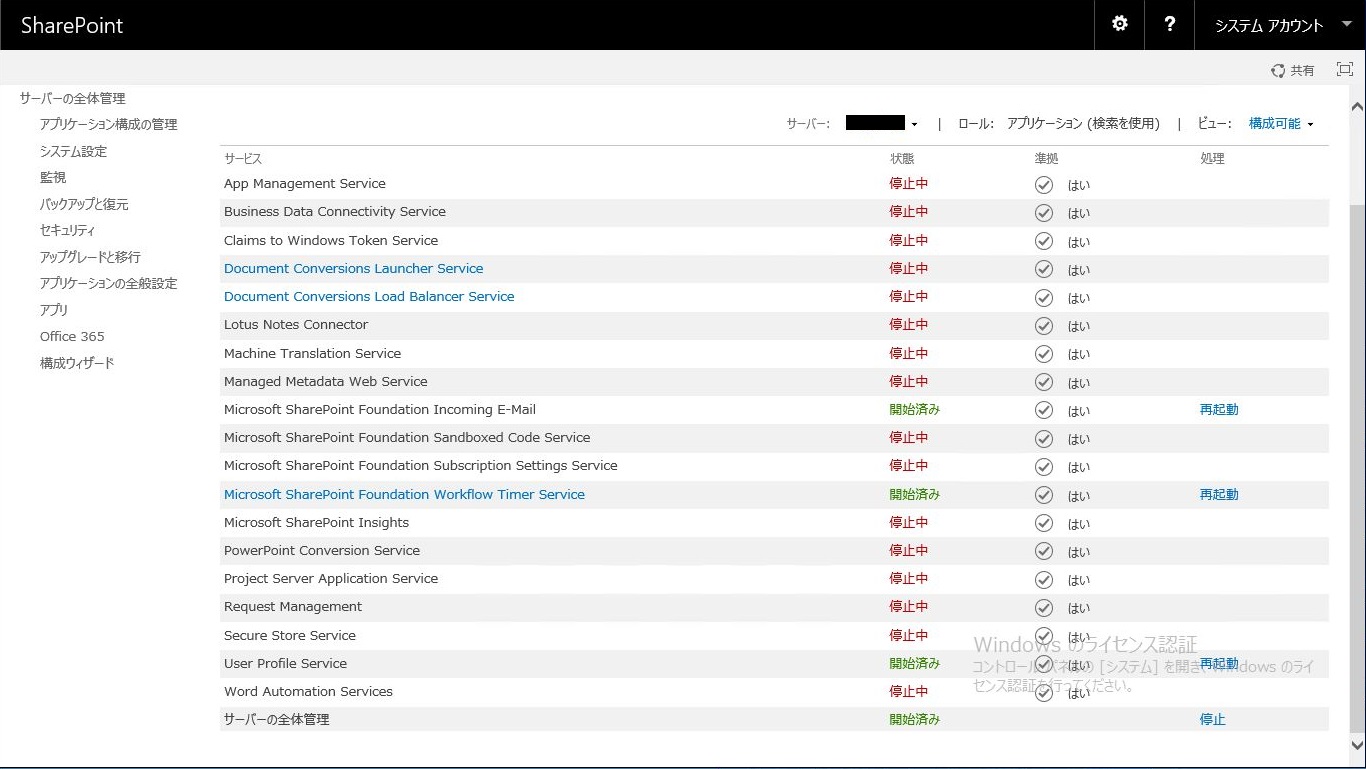The height and width of the screenshot is (769, 1366).
Task: Open アップグレードと移行 navigation item
Action: pos(90,257)
